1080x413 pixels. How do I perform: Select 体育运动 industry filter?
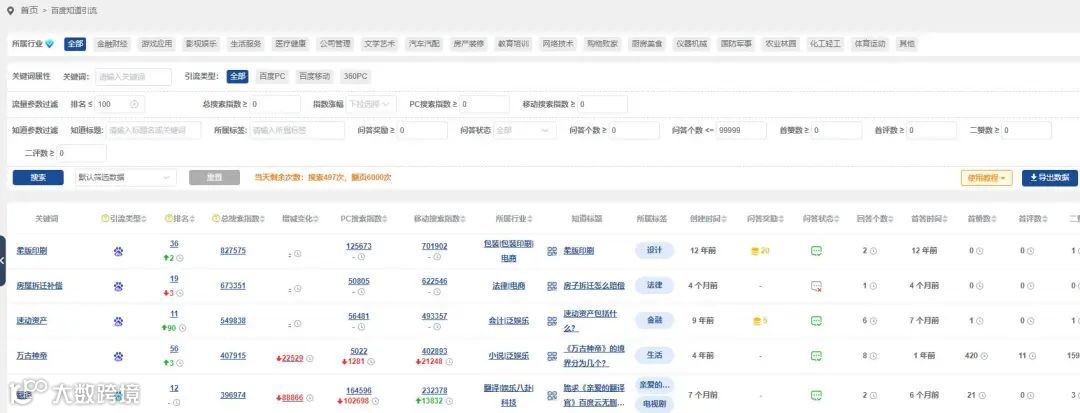pos(869,43)
